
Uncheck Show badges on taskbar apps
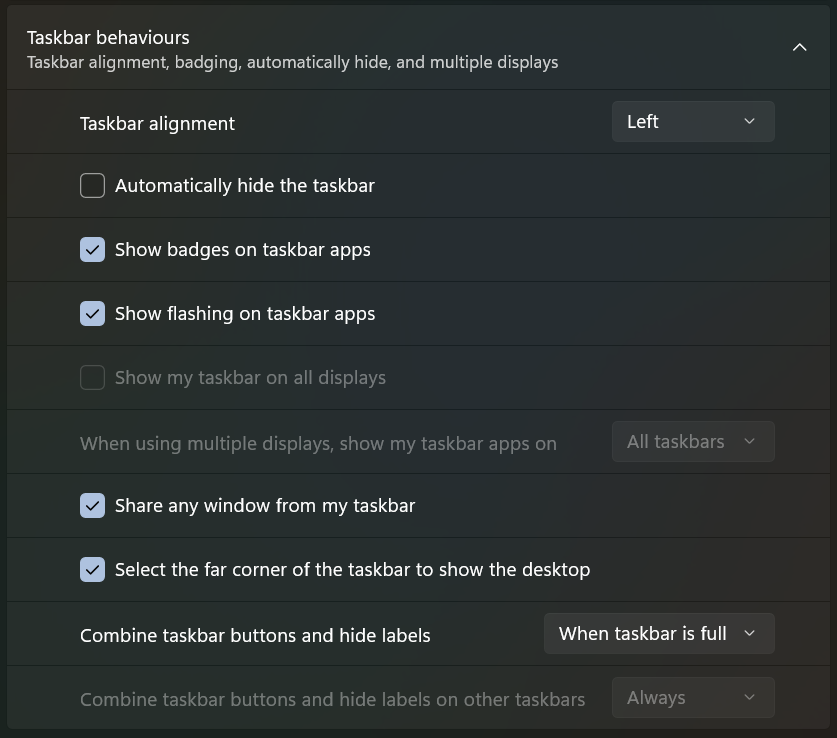(x=92, y=249)
